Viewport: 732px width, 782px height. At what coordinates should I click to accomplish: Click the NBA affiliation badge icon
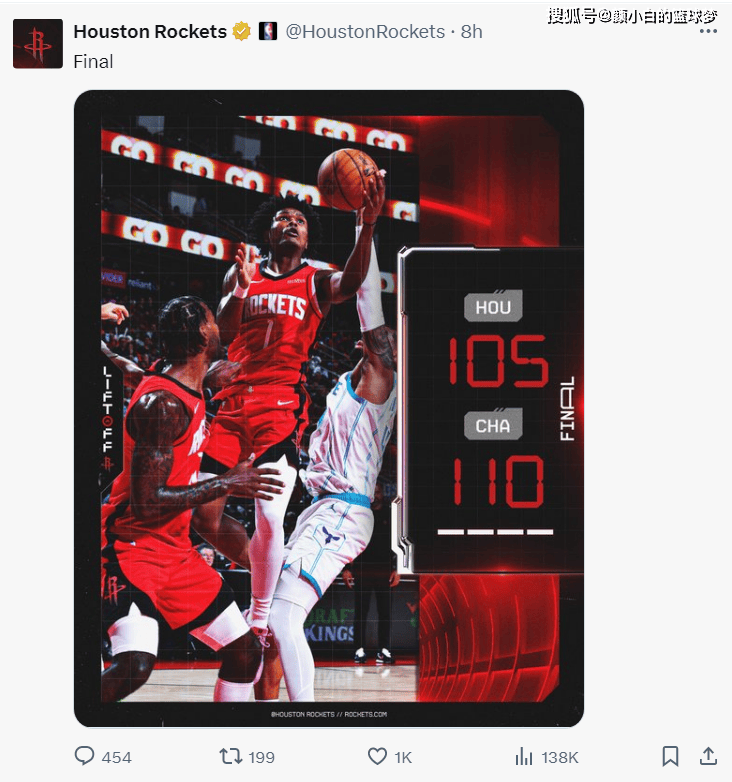[x=268, y=31]
